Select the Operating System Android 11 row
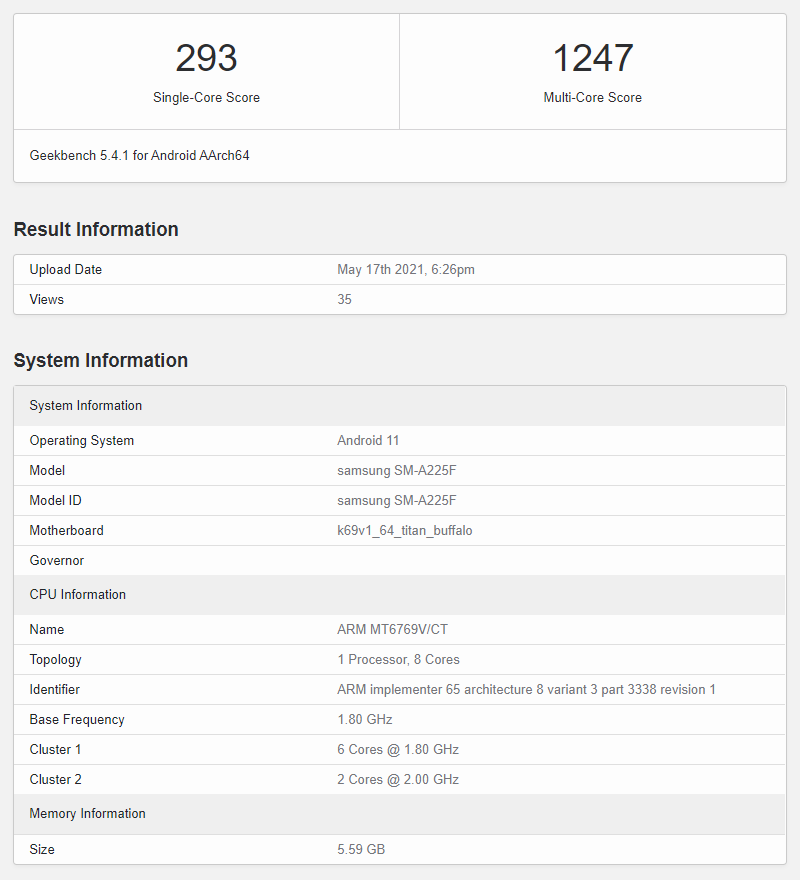 click(400, 440)
